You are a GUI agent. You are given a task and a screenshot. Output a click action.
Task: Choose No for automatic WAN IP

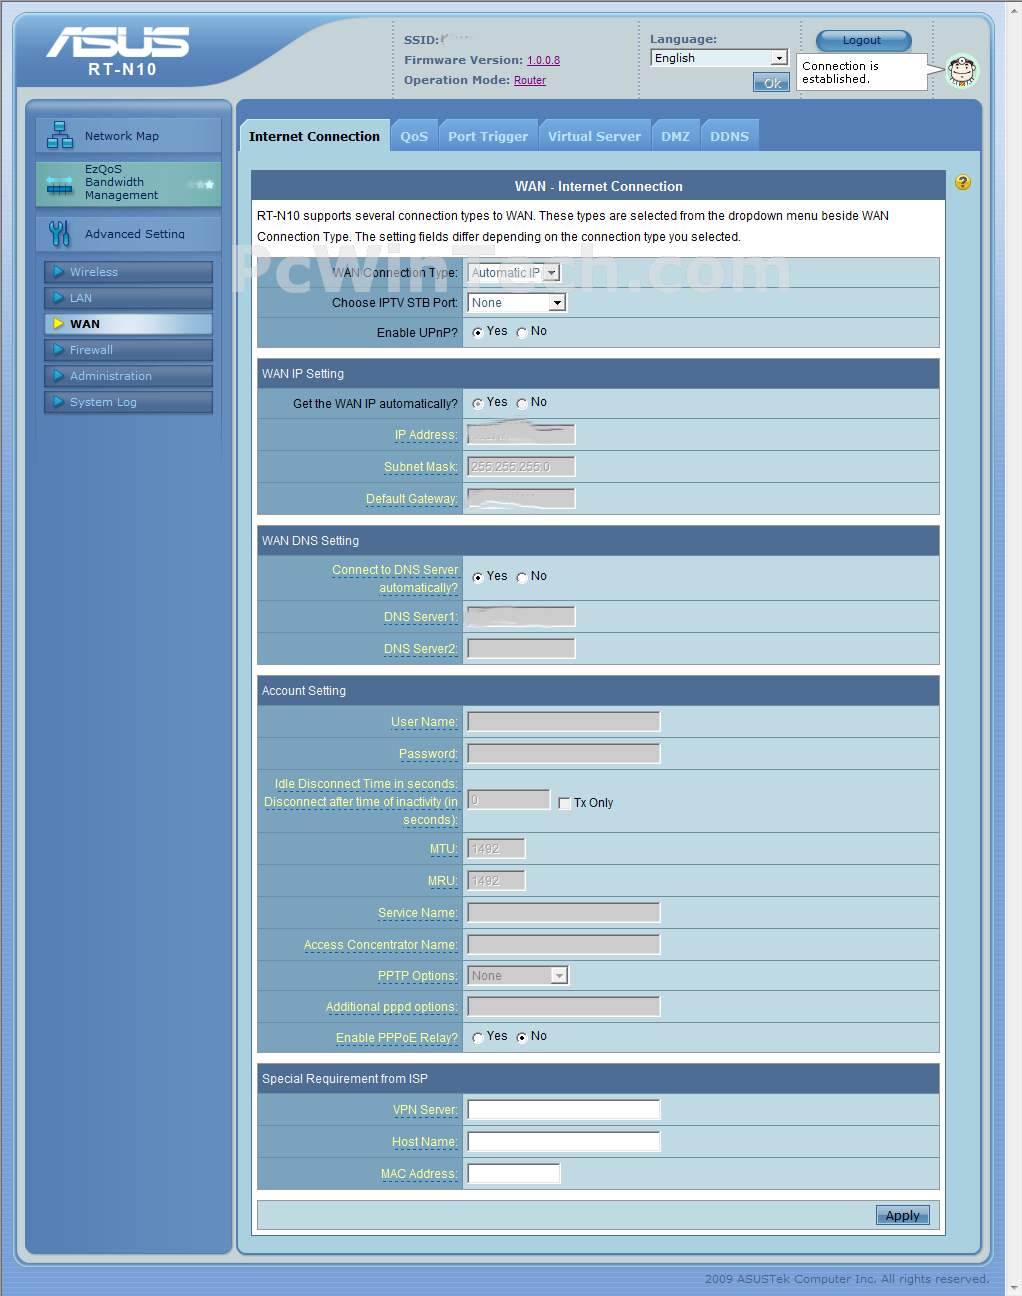pyautogui.click(x=522, y=403)
